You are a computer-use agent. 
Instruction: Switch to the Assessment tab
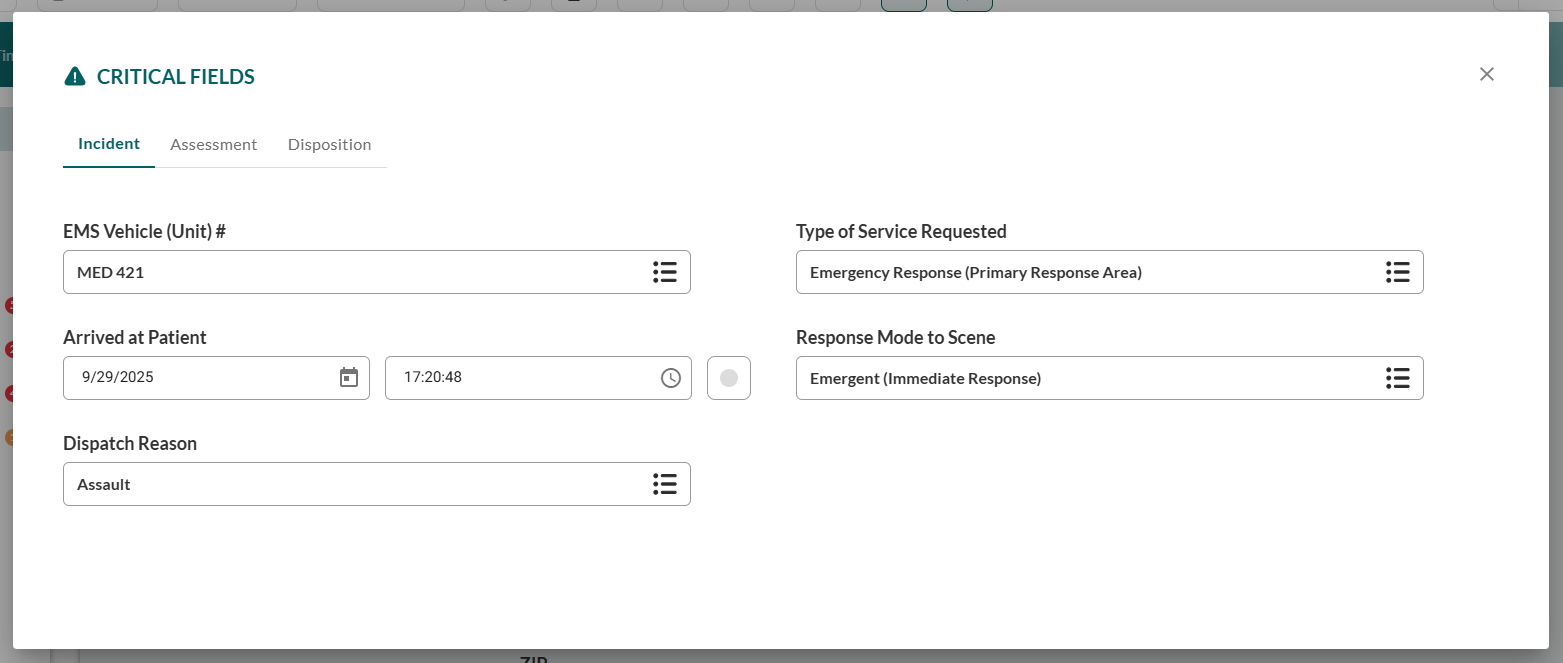click(213, 144)
